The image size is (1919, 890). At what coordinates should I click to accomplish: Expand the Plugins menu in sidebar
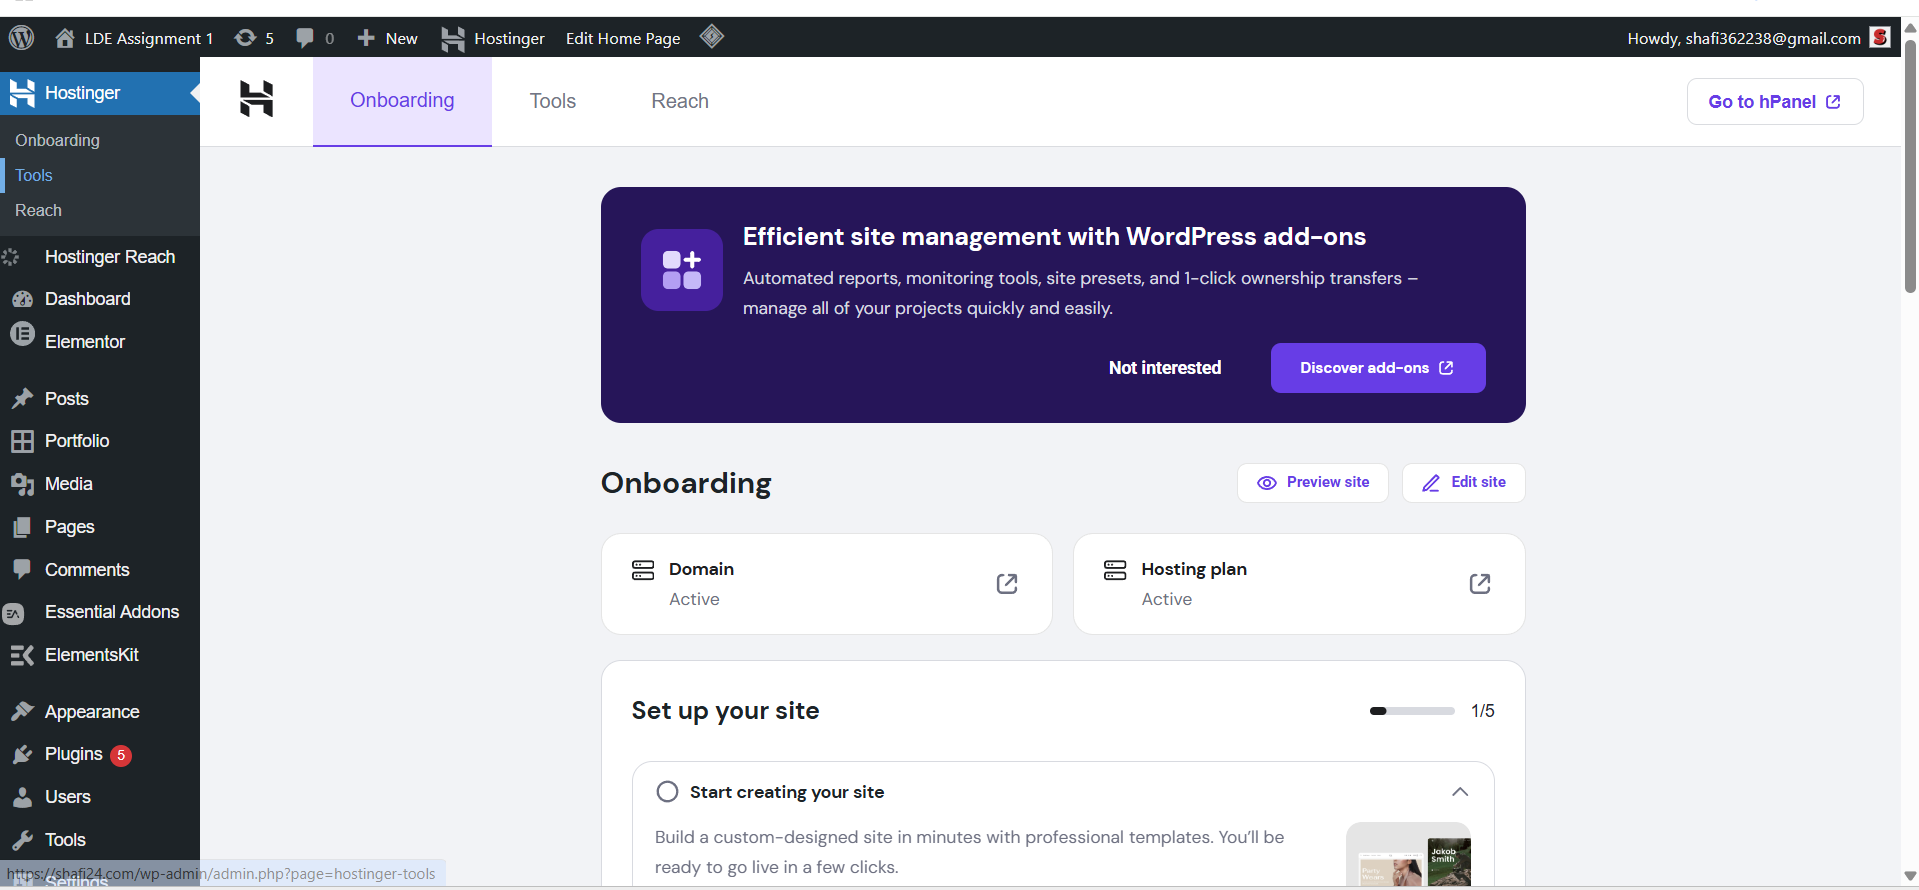coord(74,754)
